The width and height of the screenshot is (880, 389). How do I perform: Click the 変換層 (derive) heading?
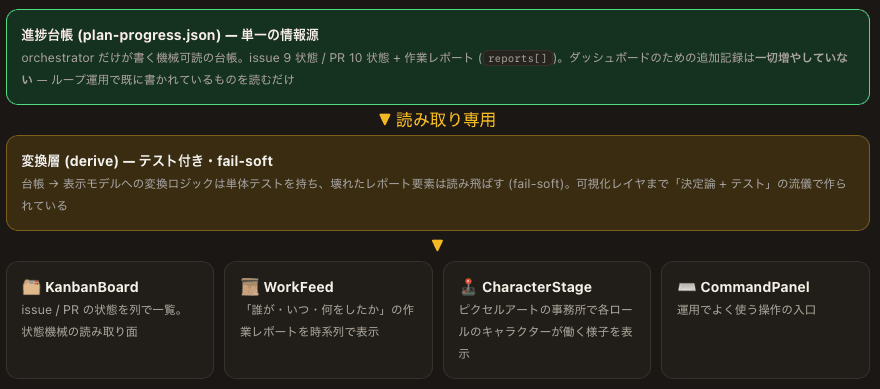click(147, 162)
